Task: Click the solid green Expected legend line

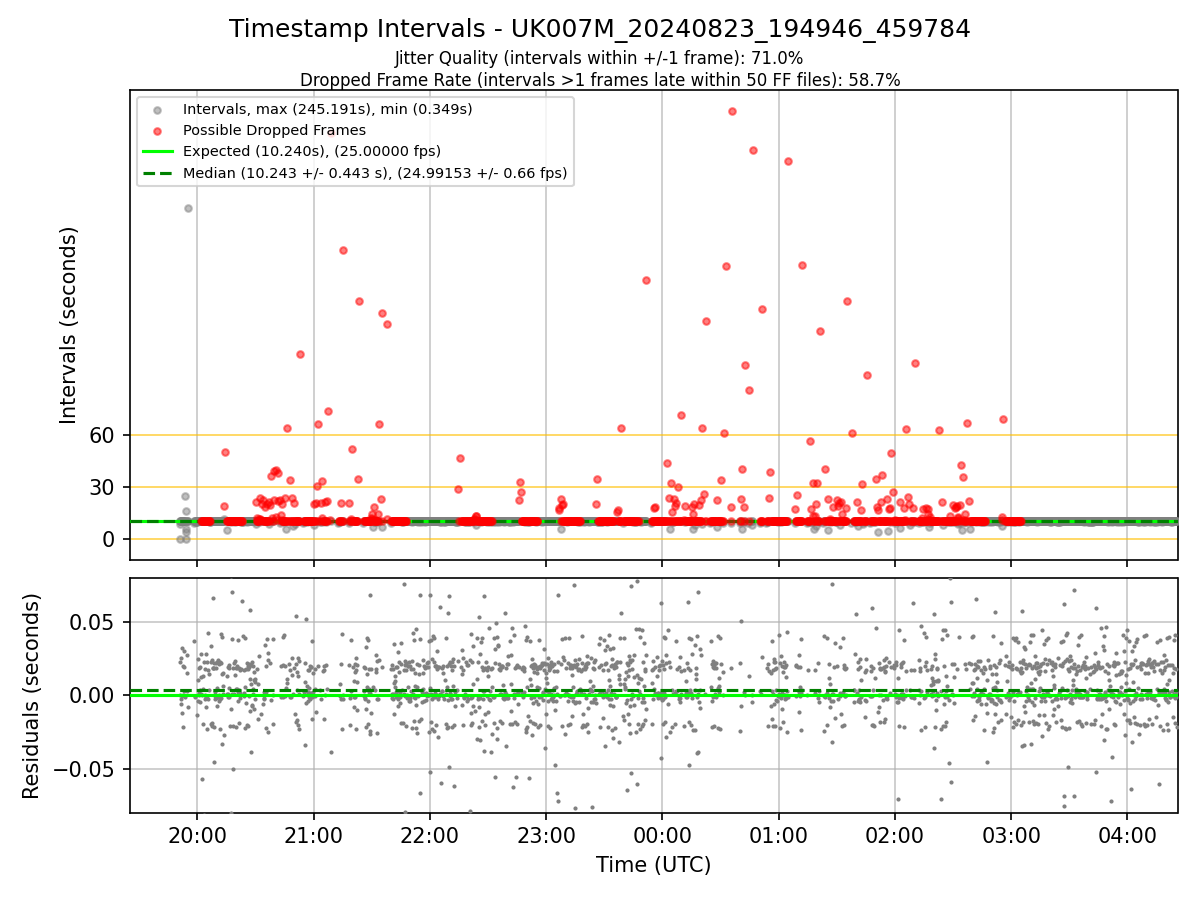Action: [x=156, y=152]
